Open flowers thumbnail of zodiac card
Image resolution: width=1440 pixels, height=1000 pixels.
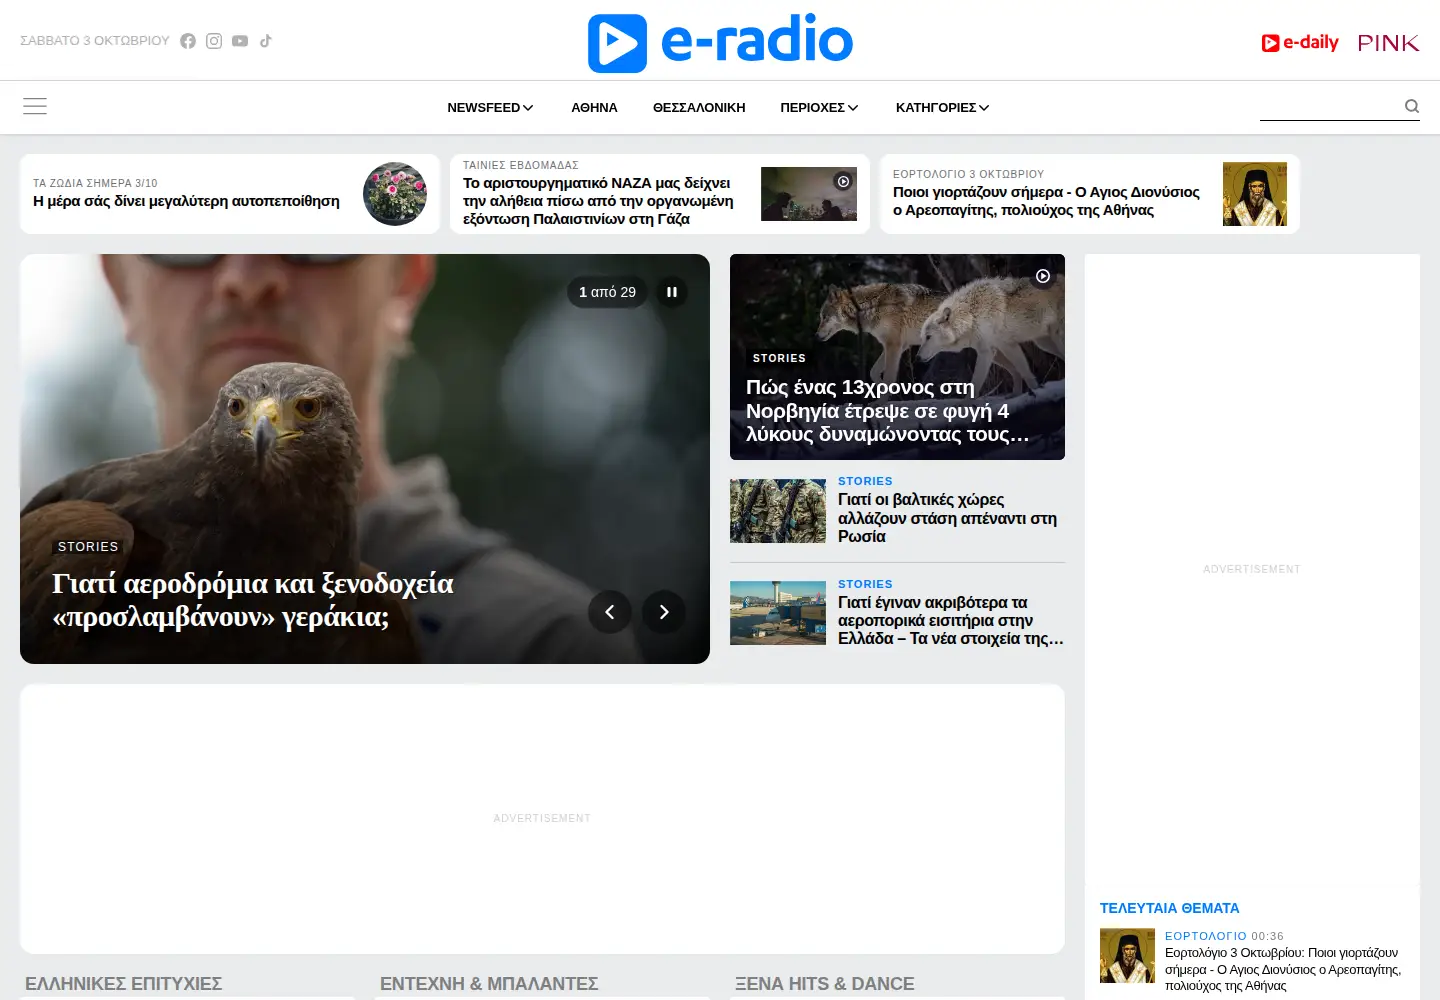pyautogui.click(x=395, y=194)
